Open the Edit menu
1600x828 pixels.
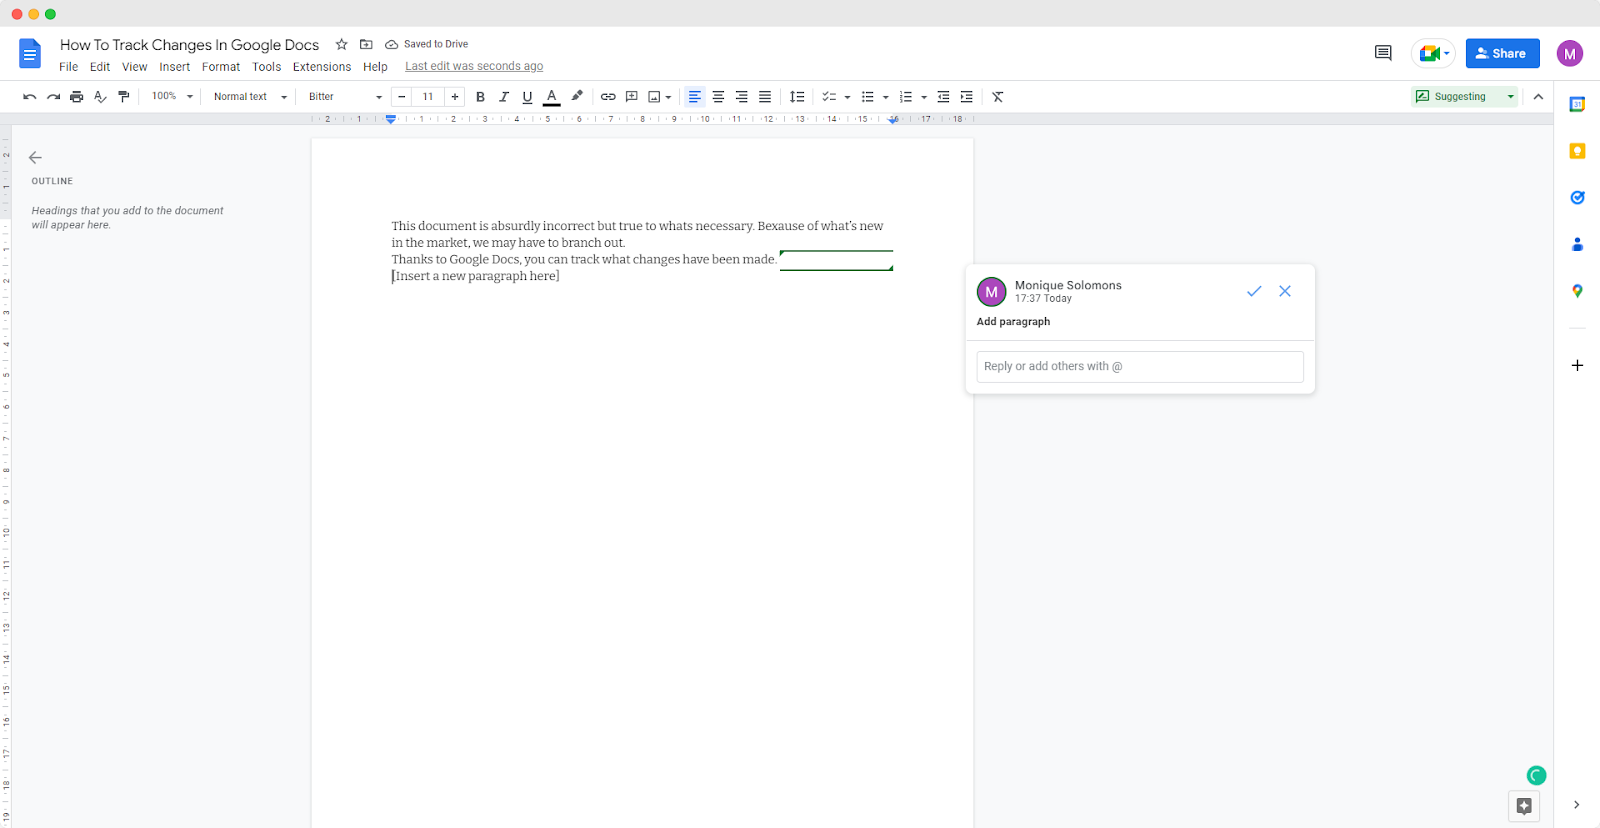tap(100, 67)
